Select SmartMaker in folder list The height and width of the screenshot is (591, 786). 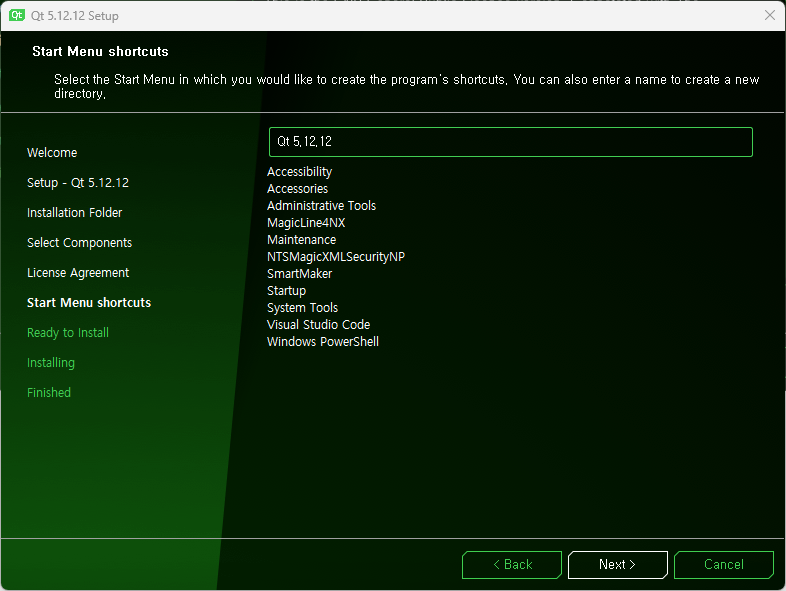[x=299, y=274]
